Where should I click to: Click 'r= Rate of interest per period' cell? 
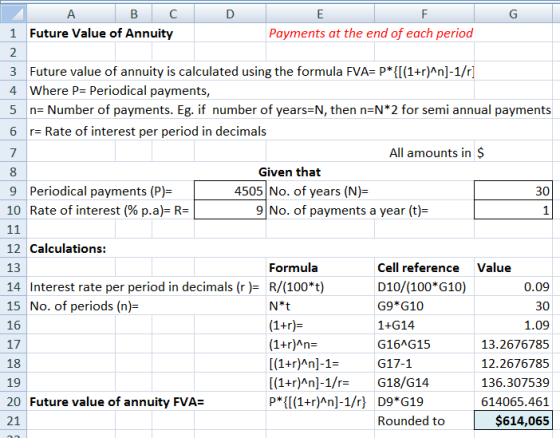click(x=148, y=131)
